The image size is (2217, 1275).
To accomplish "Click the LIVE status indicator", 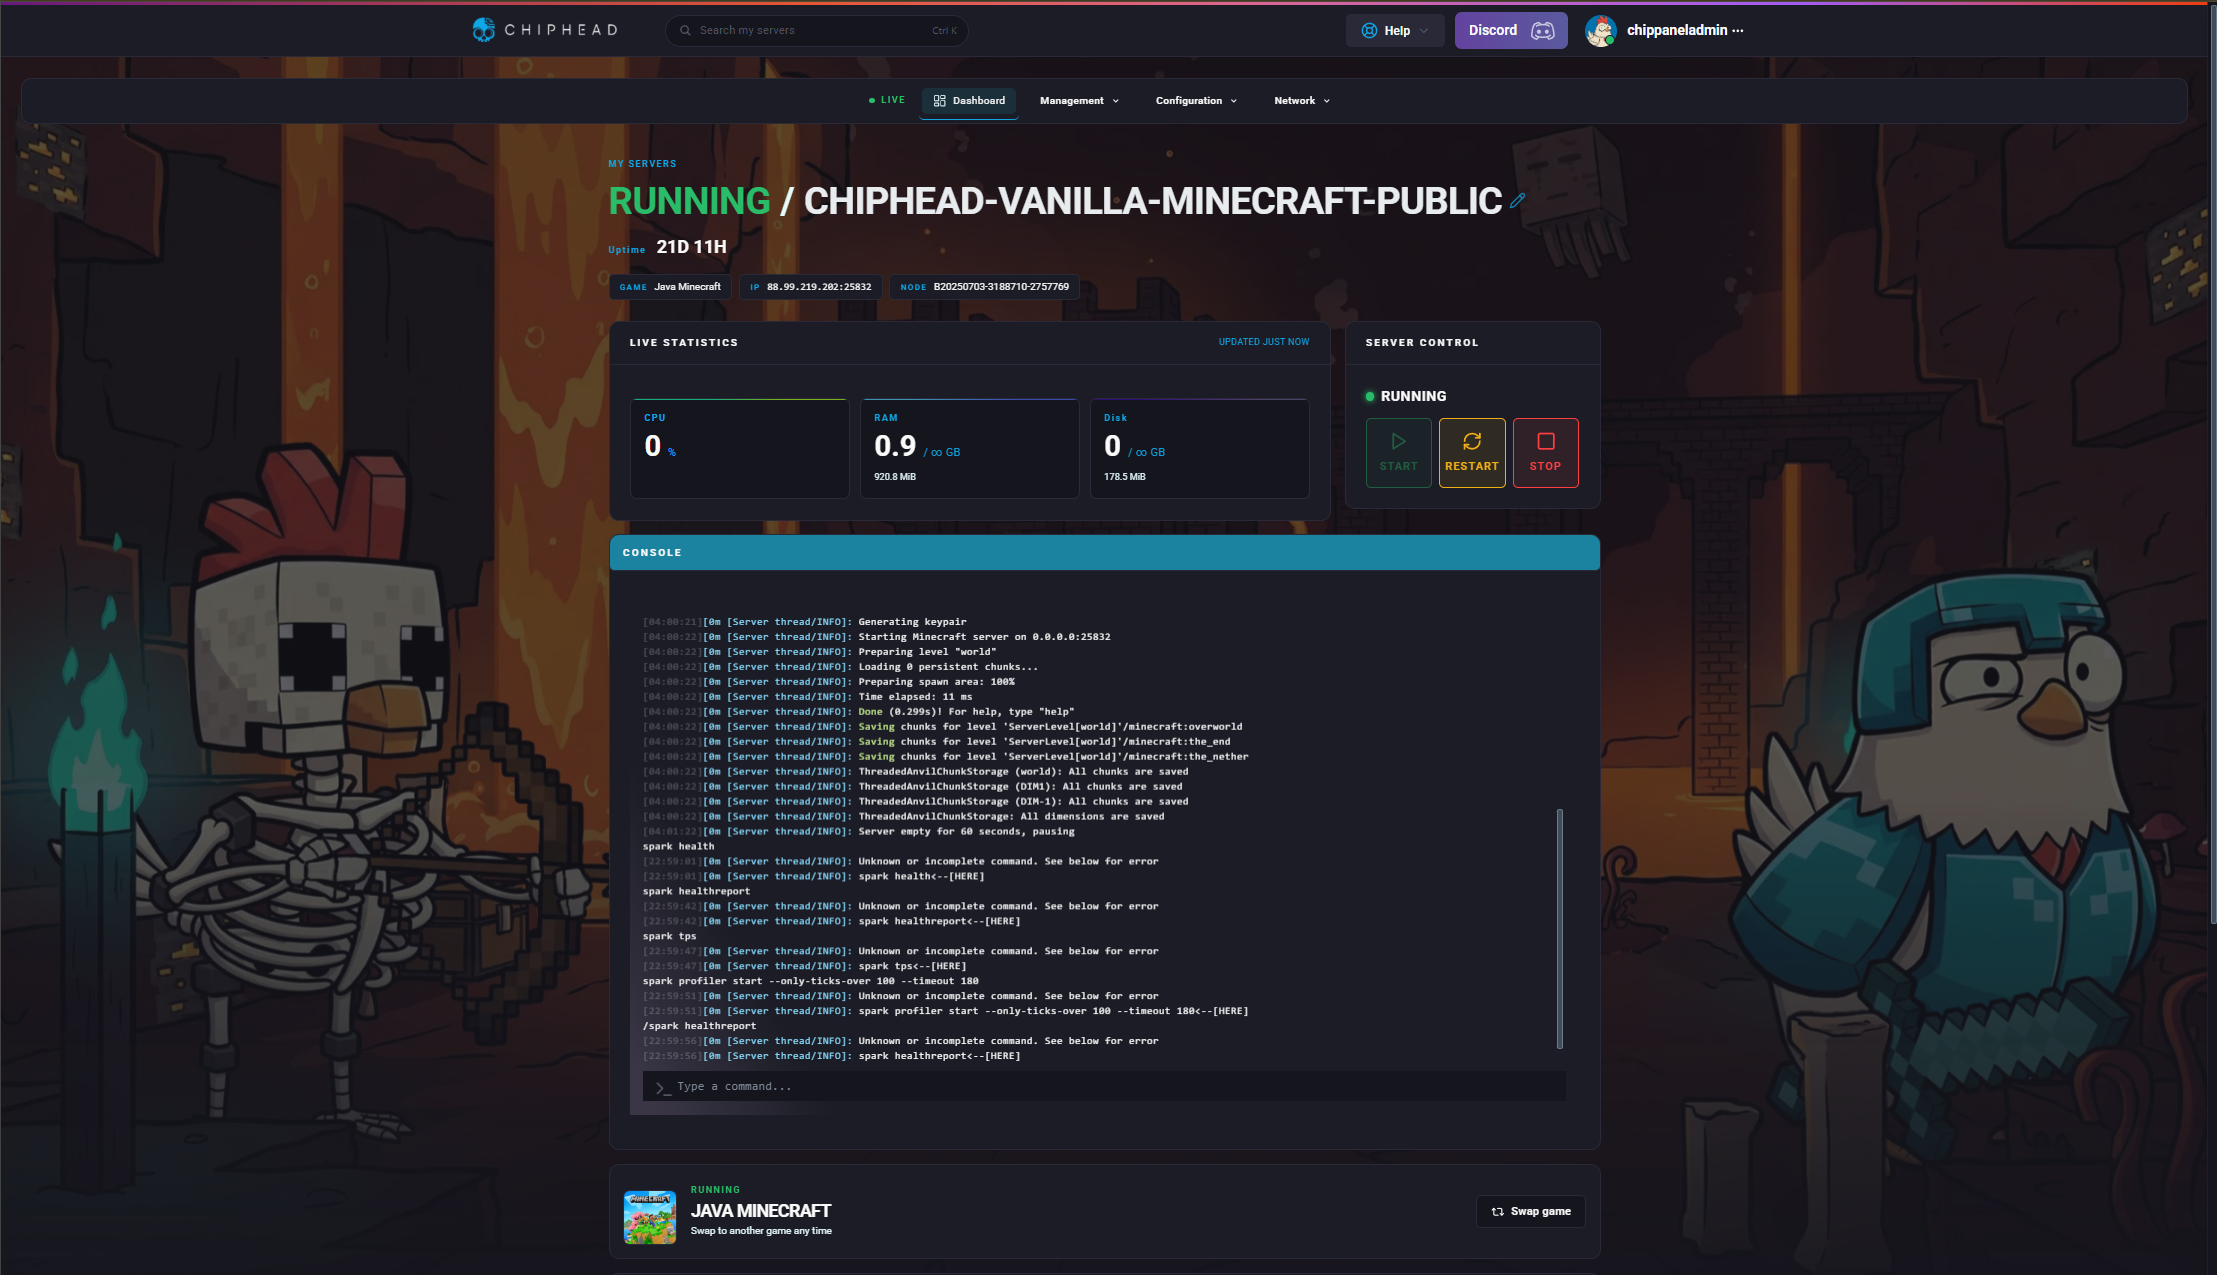I will (x=887, y=100).
